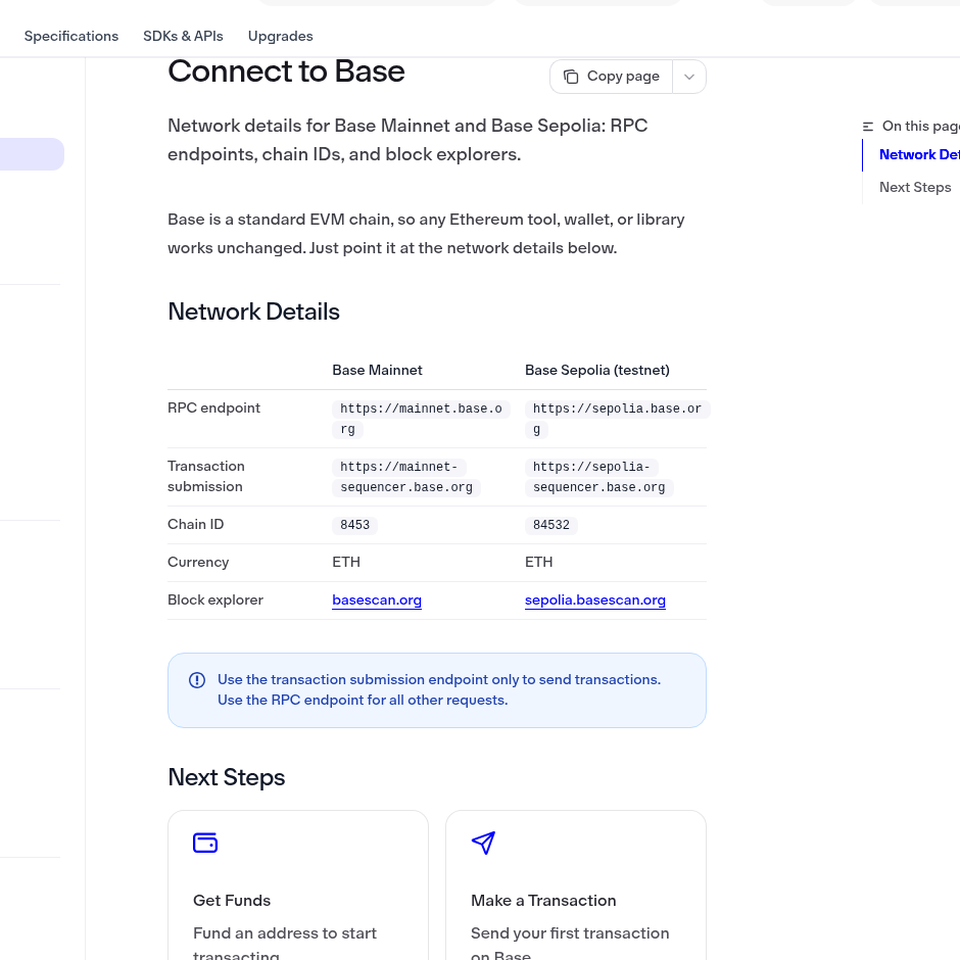Click the Copy page button label

(623, 77)
